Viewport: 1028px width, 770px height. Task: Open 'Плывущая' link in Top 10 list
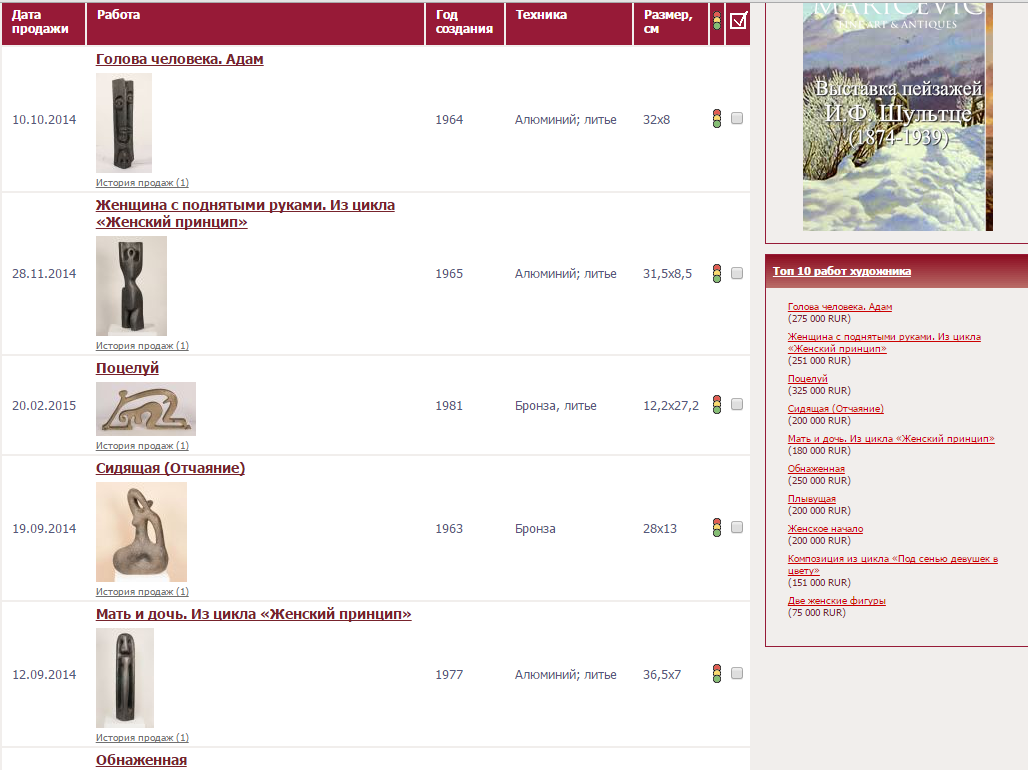tap(811, 499)
